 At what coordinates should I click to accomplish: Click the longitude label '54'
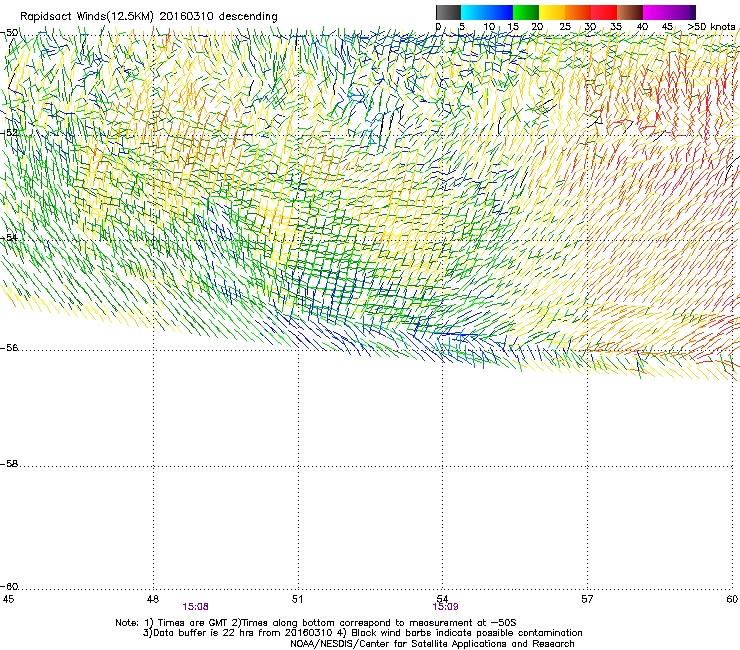point(442,599)
